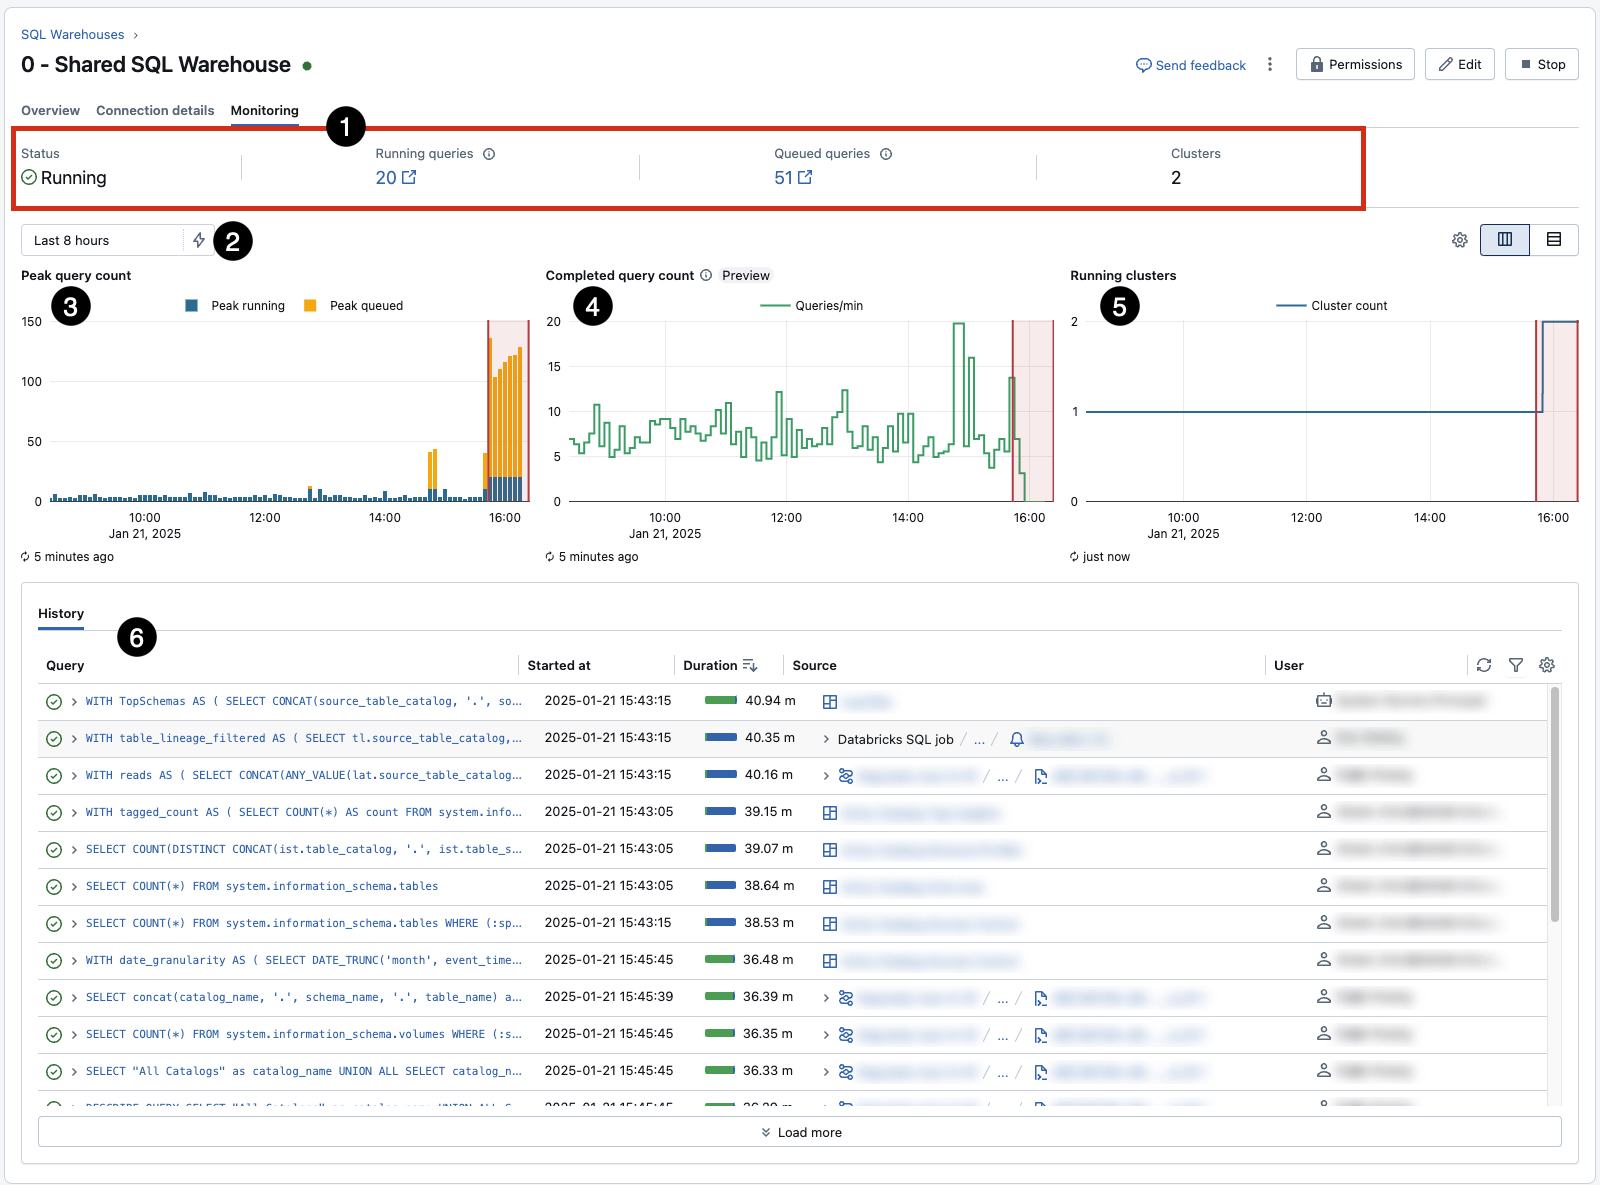Viewport: 1600px width, 1185px height.
Task: Click the Load more button
Action: 799,1132
